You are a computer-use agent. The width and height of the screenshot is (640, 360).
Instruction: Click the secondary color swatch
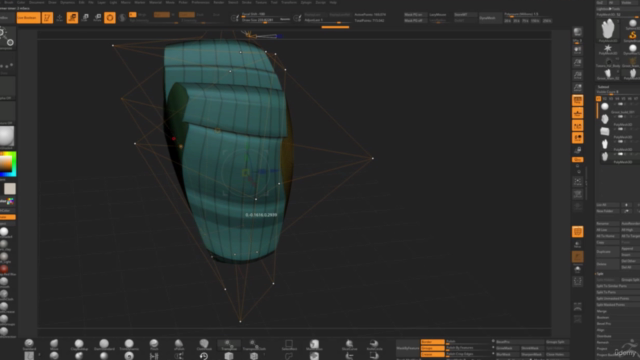click(x=10, y=189)
